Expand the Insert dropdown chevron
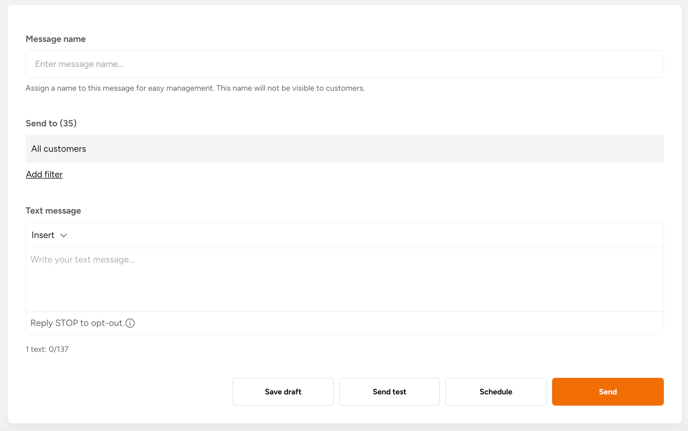The height and width of the screenshot is (431, 688). tap(64, 236)
